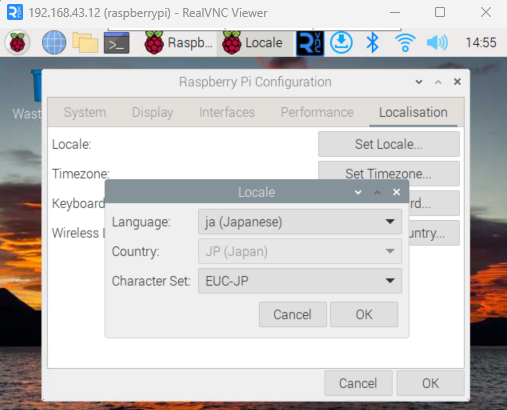
Task: Click OK in the Locale dialog
Action: tap(364, 314)
